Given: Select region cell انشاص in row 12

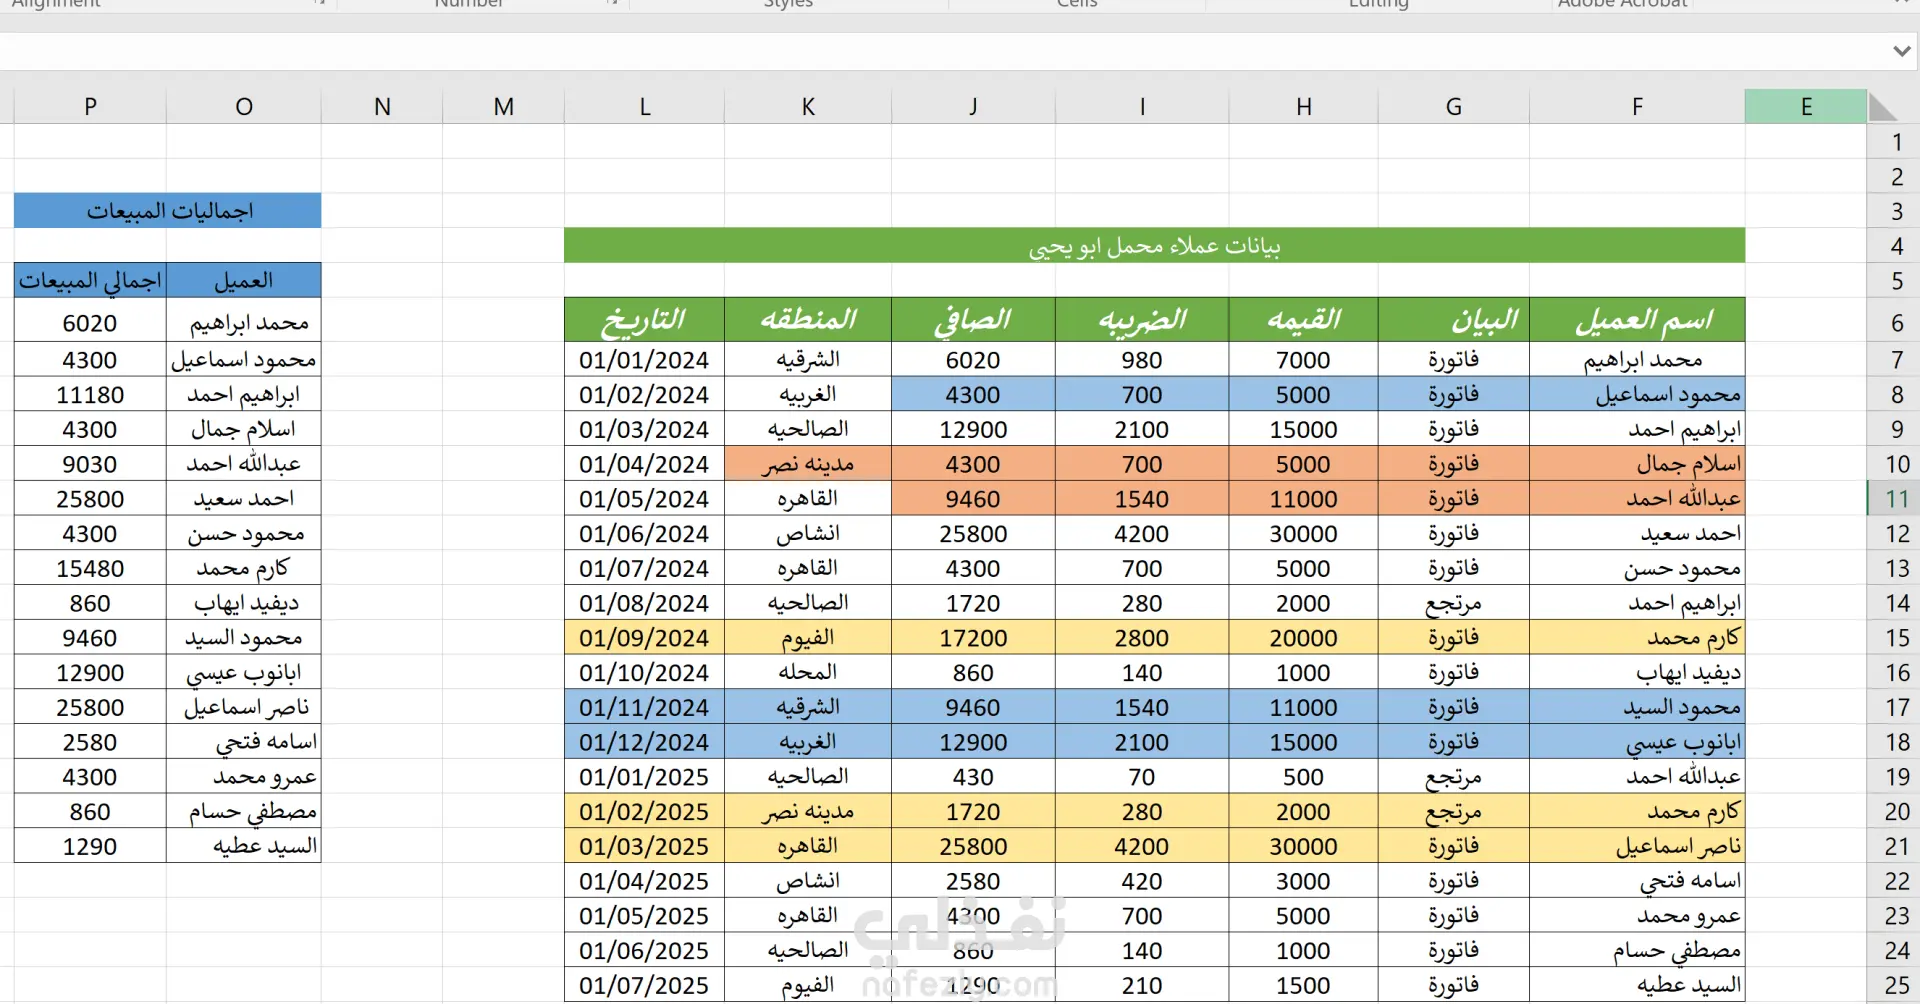Looking at the screenshot, I should (x=808, y=534).
